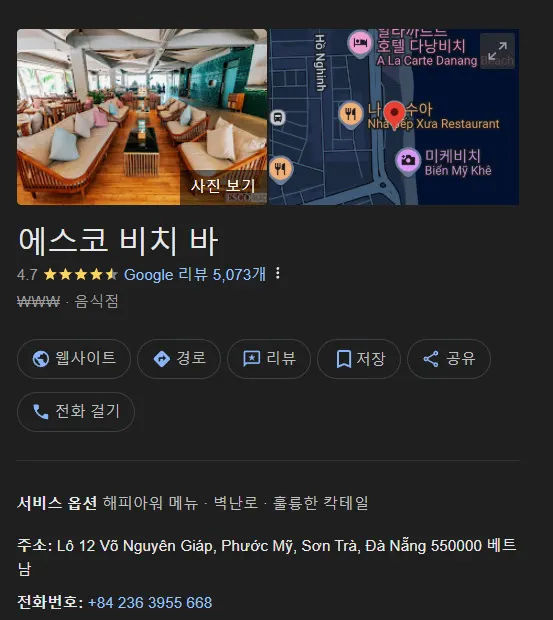
Task: Click the bus stop icon on map
Action: pyautogui.click(x=278, y=117)
